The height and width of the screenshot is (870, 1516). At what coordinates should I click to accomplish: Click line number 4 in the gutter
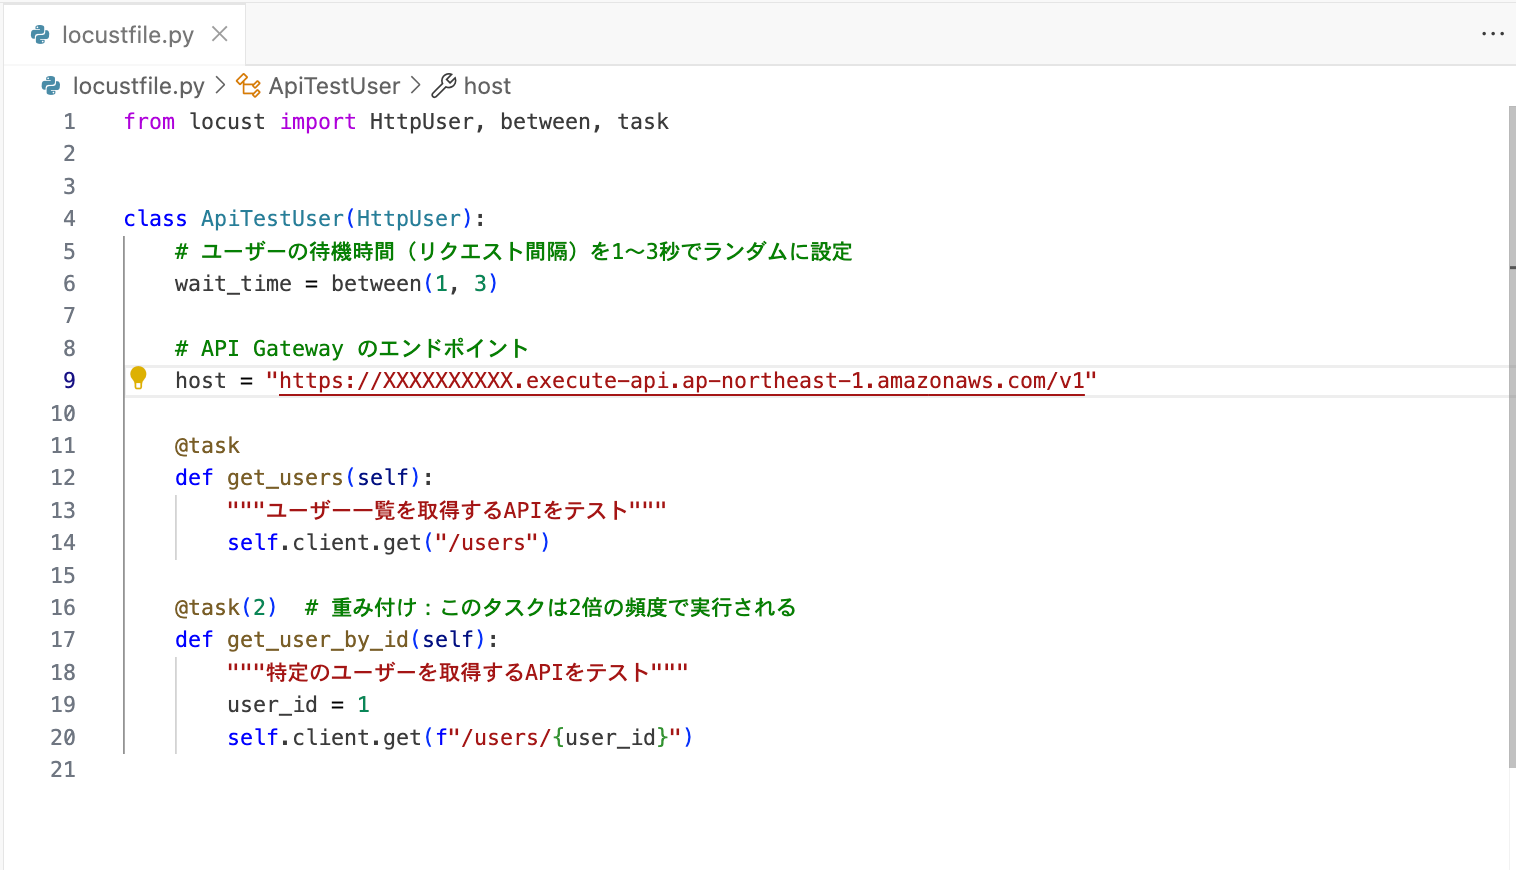(x=69, y=219)
